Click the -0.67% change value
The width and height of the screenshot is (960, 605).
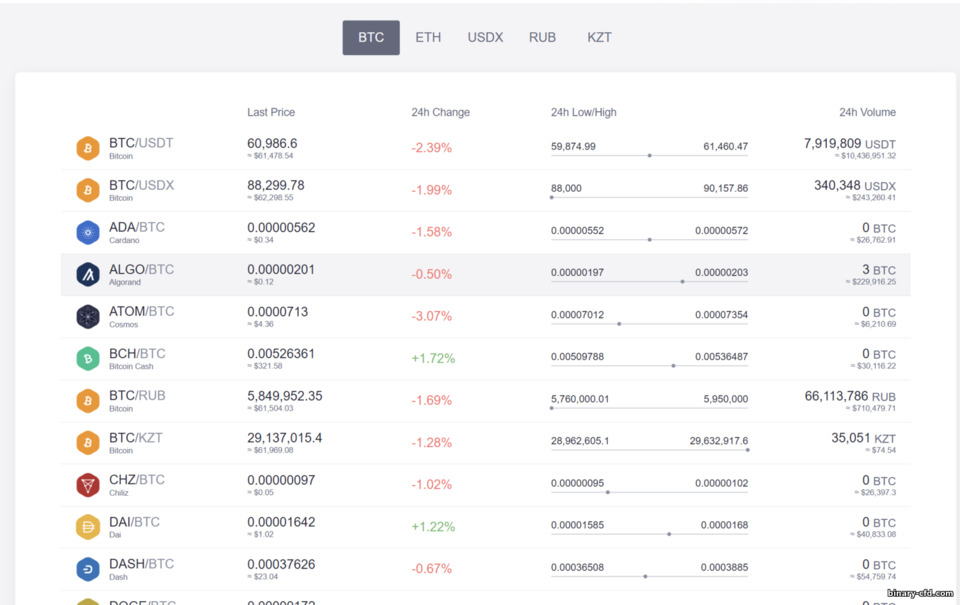coord(432,569)
